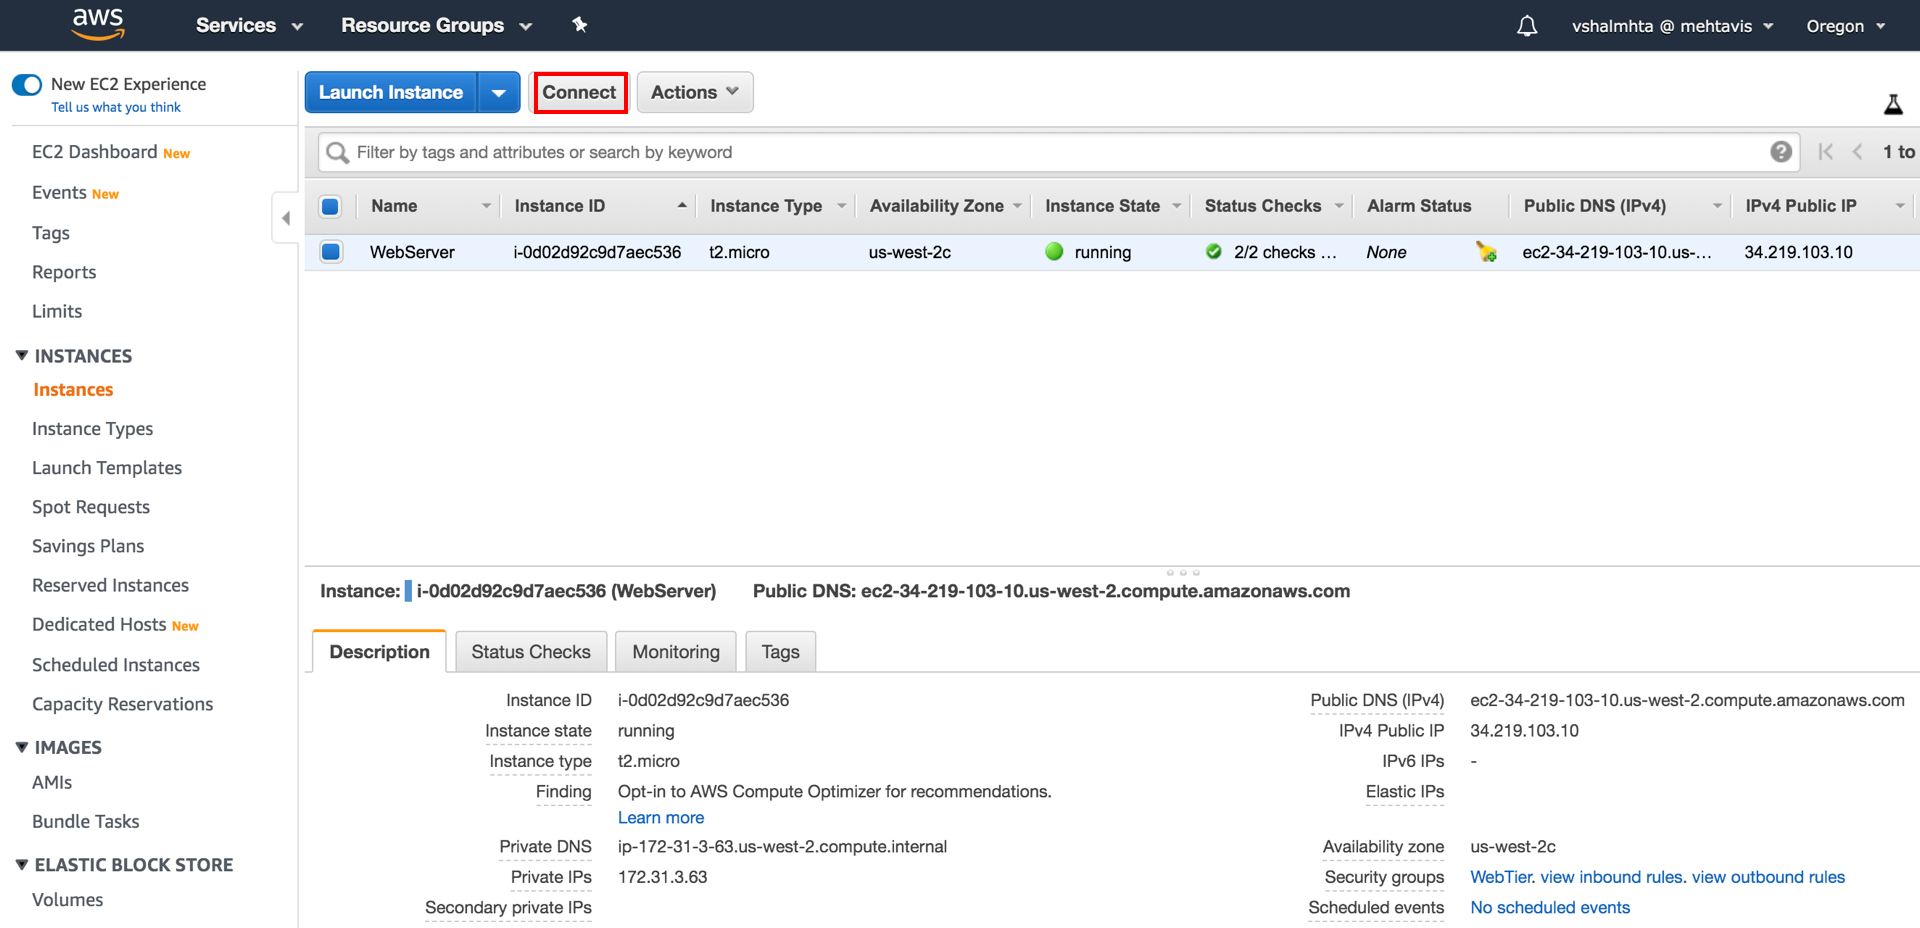The width and height of the screenshot is (1920, 928).
Task: Open Name column filter arrow
Action: (486, 206)
